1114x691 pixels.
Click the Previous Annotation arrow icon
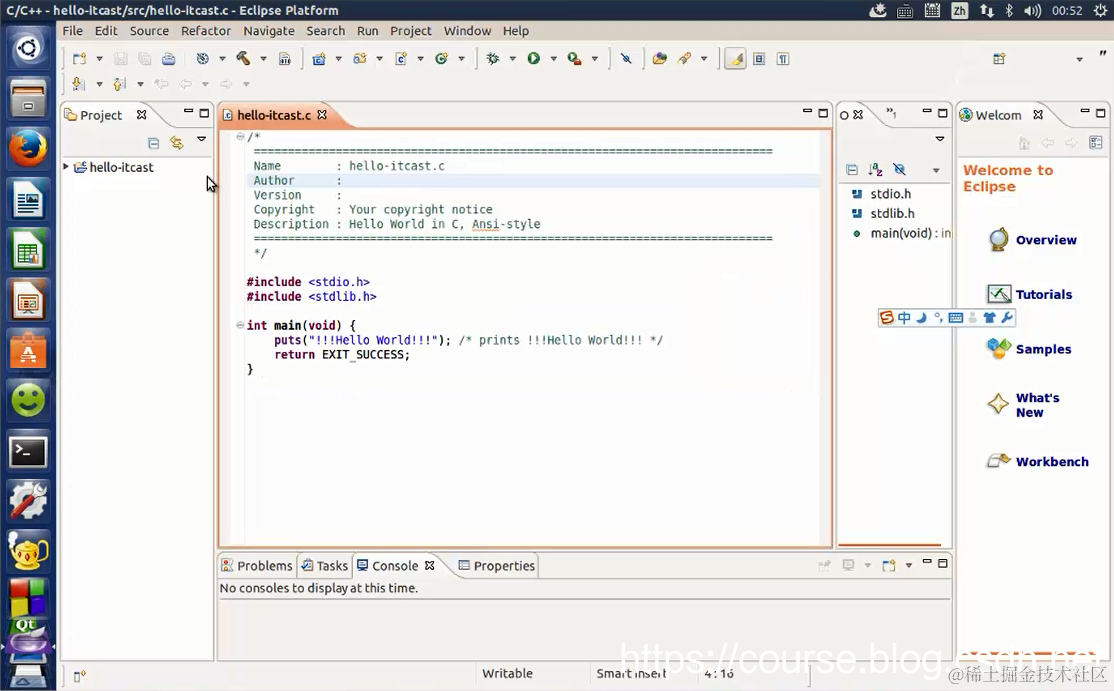click(119, 84)
